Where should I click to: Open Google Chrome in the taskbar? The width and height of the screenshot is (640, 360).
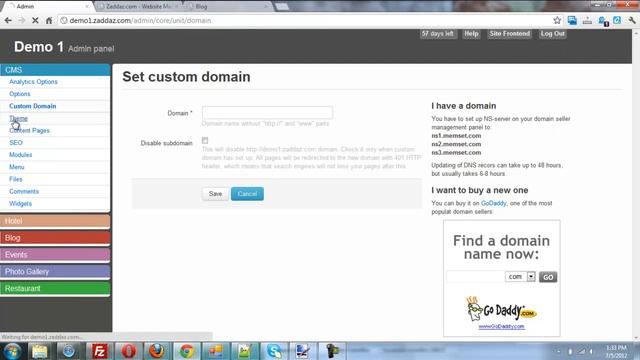(x=187, y=351)
